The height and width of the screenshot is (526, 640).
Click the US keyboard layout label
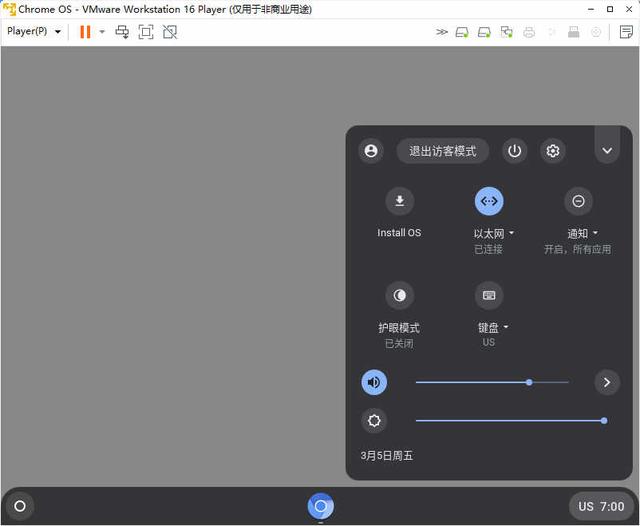(489, 342)
